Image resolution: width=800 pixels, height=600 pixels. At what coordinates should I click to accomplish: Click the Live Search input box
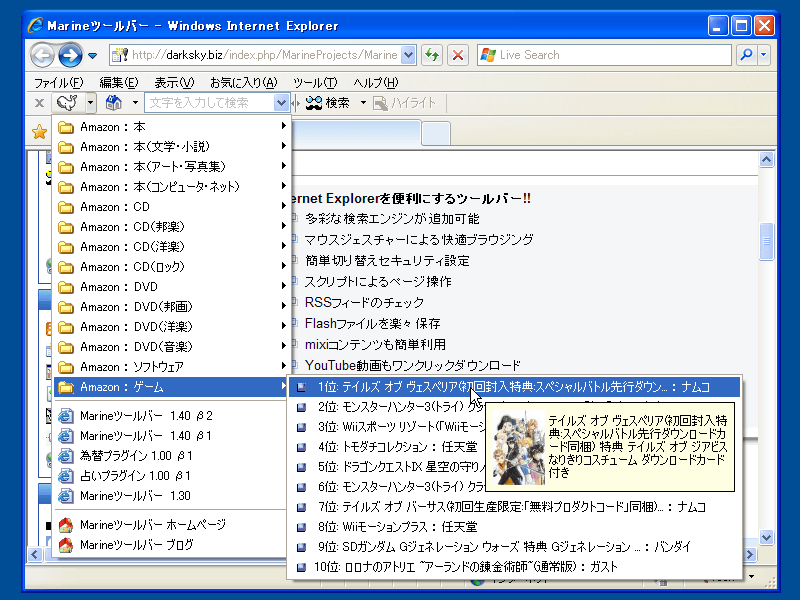point(604,55)
